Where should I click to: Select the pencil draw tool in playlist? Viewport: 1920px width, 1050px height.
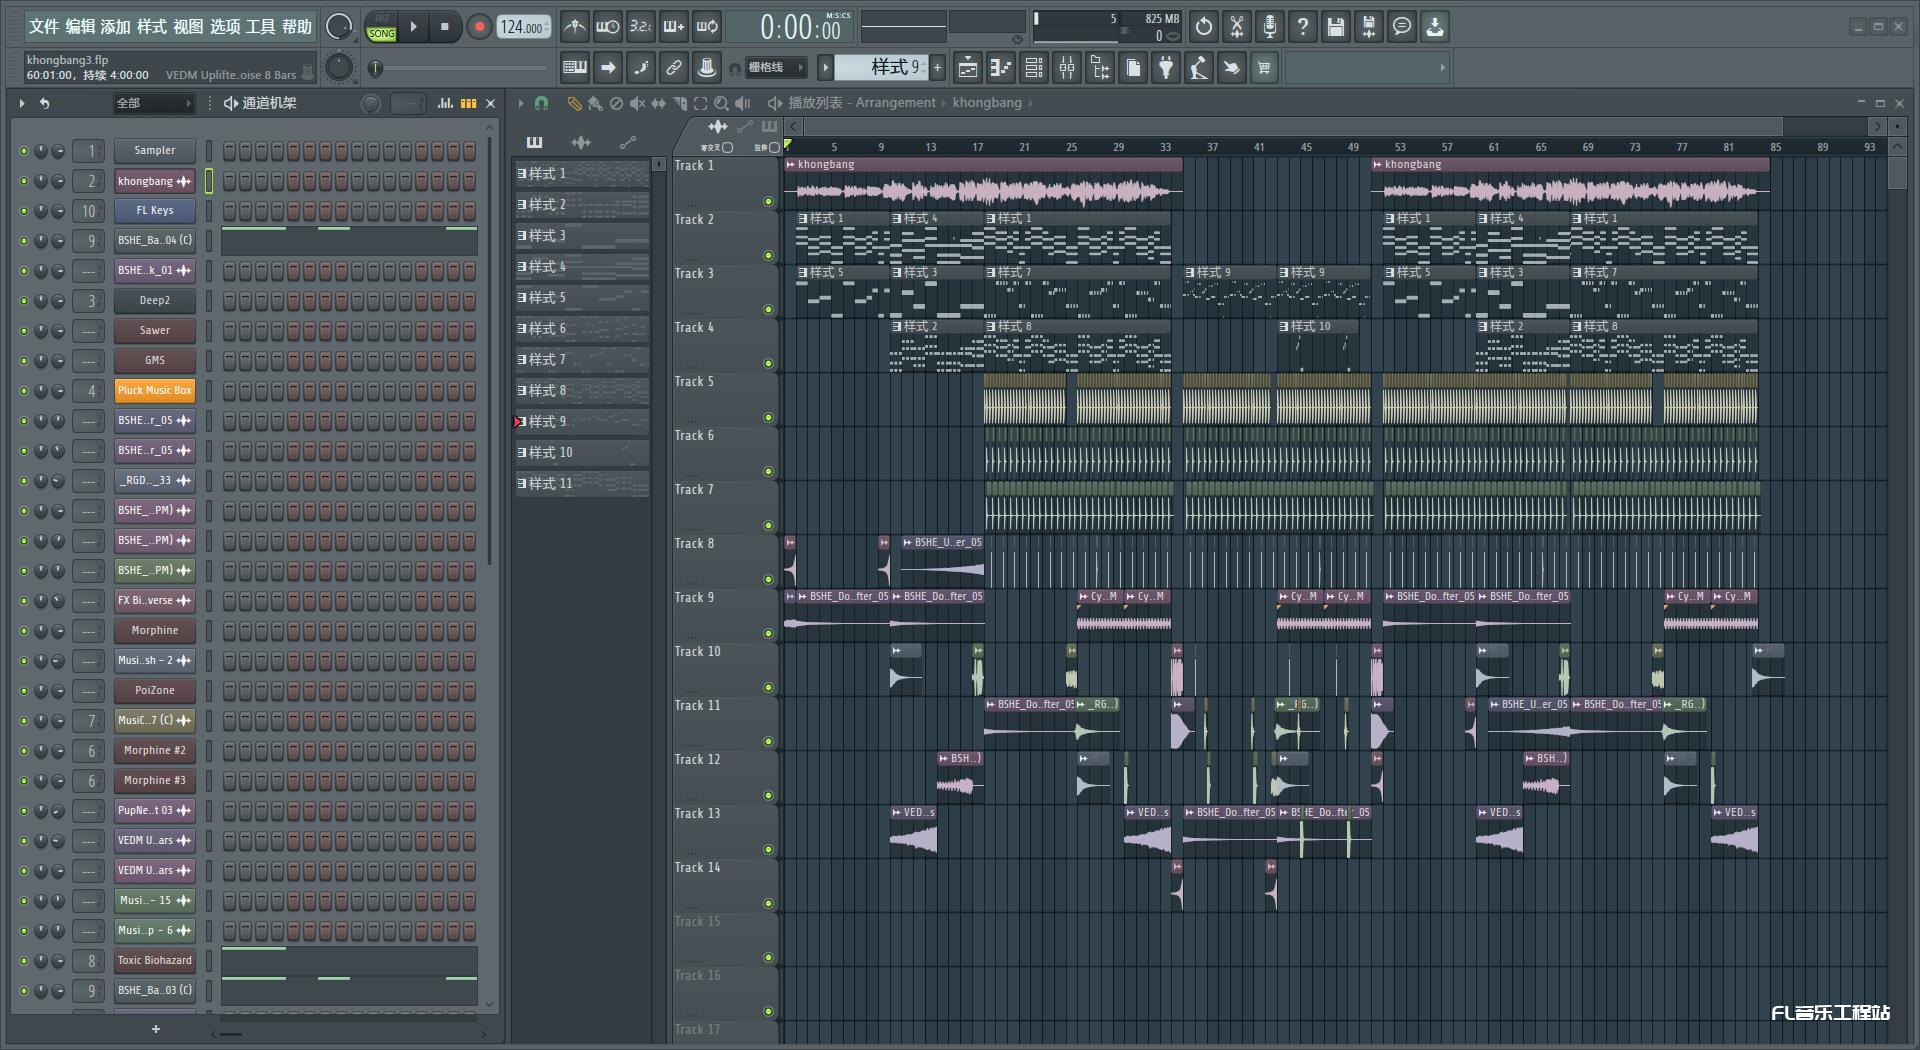tap(574, 103)
